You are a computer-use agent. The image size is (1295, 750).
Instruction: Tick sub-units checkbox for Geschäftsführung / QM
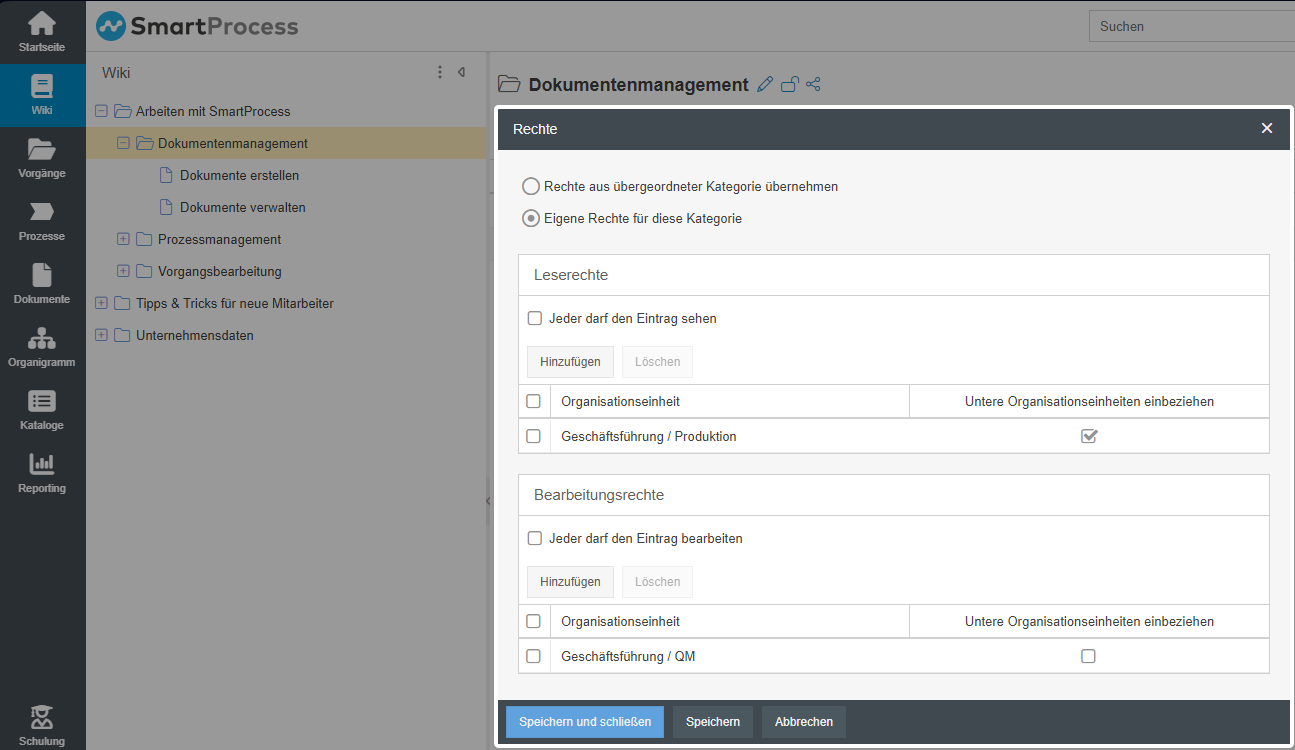(1088, 657)
